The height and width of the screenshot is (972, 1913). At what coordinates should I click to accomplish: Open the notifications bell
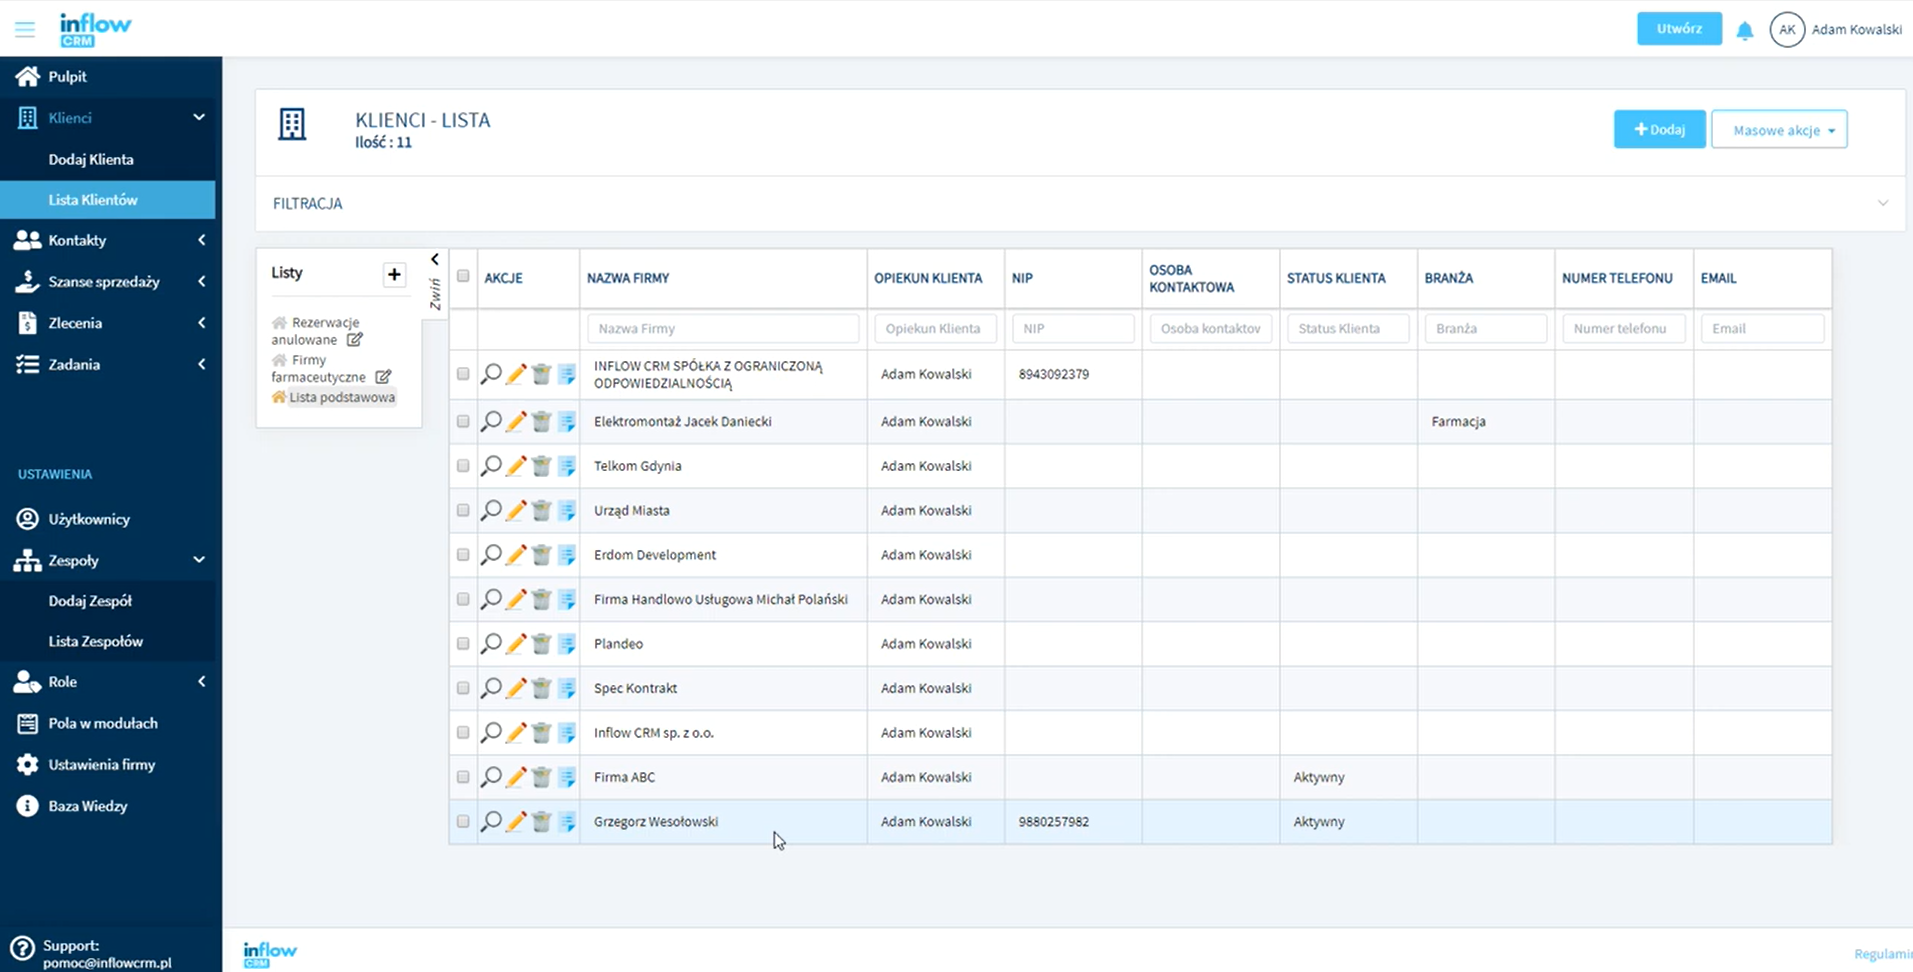1745,30
